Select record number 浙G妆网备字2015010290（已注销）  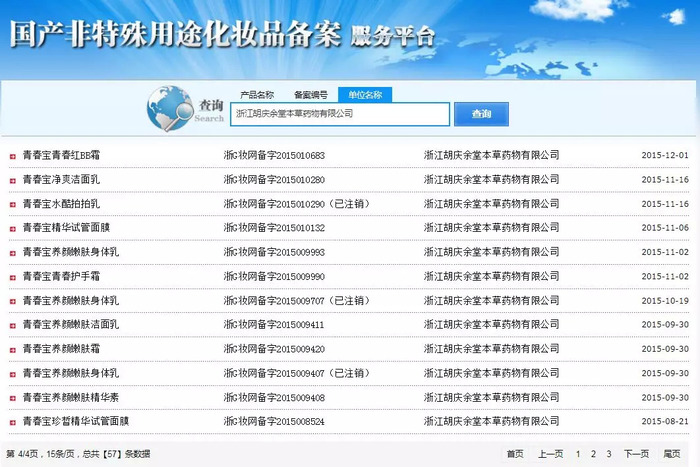[x=297, y=204]
